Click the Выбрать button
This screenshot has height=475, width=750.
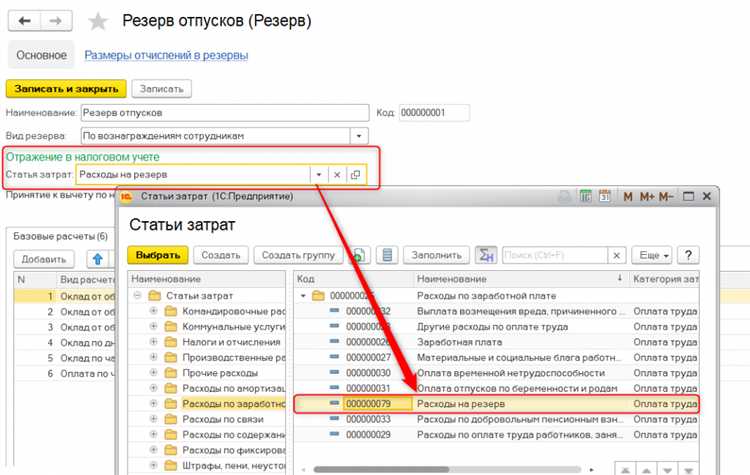(158, 255)
